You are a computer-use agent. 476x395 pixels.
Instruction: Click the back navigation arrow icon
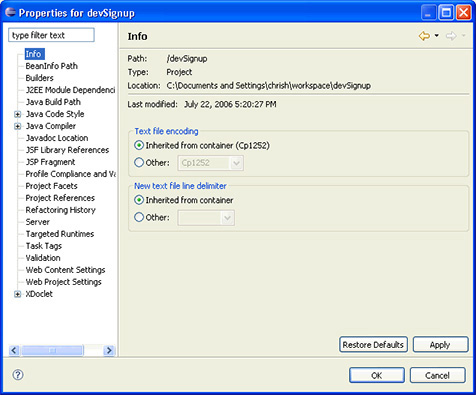[424, 36]
